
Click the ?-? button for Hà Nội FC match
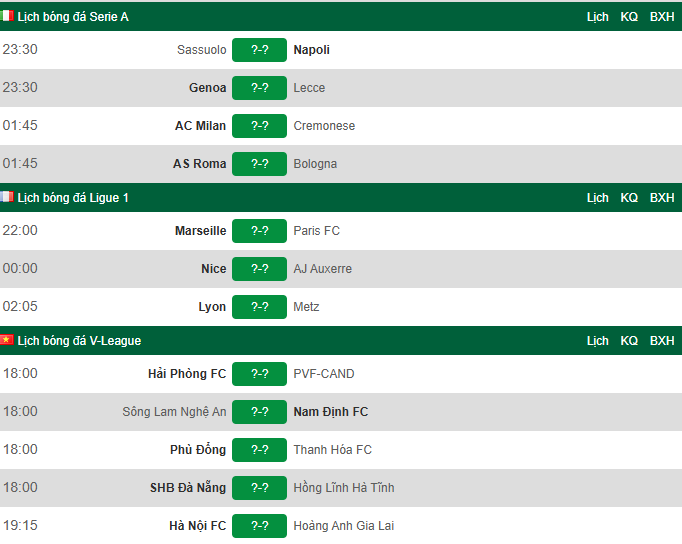[259, 526]
